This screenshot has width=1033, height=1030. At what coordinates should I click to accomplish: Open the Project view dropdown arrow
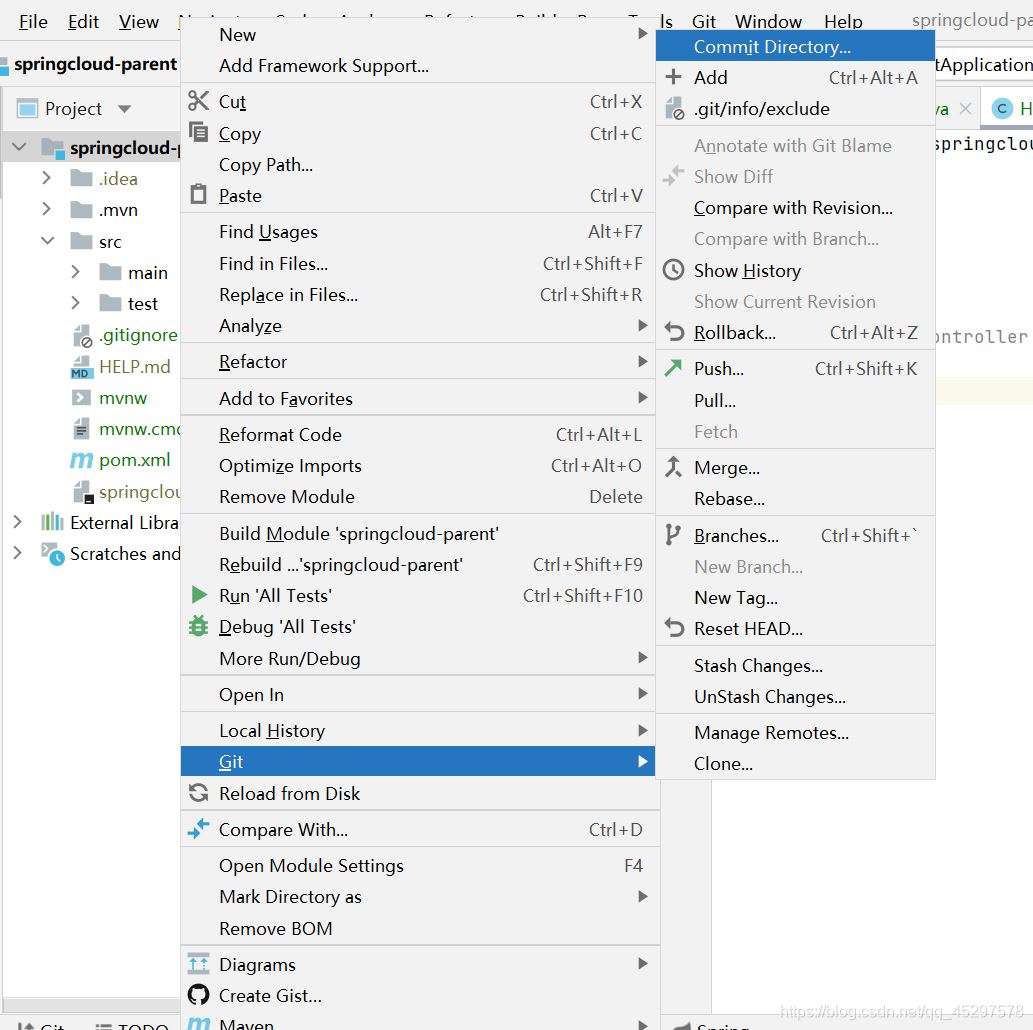click(124, 109)
